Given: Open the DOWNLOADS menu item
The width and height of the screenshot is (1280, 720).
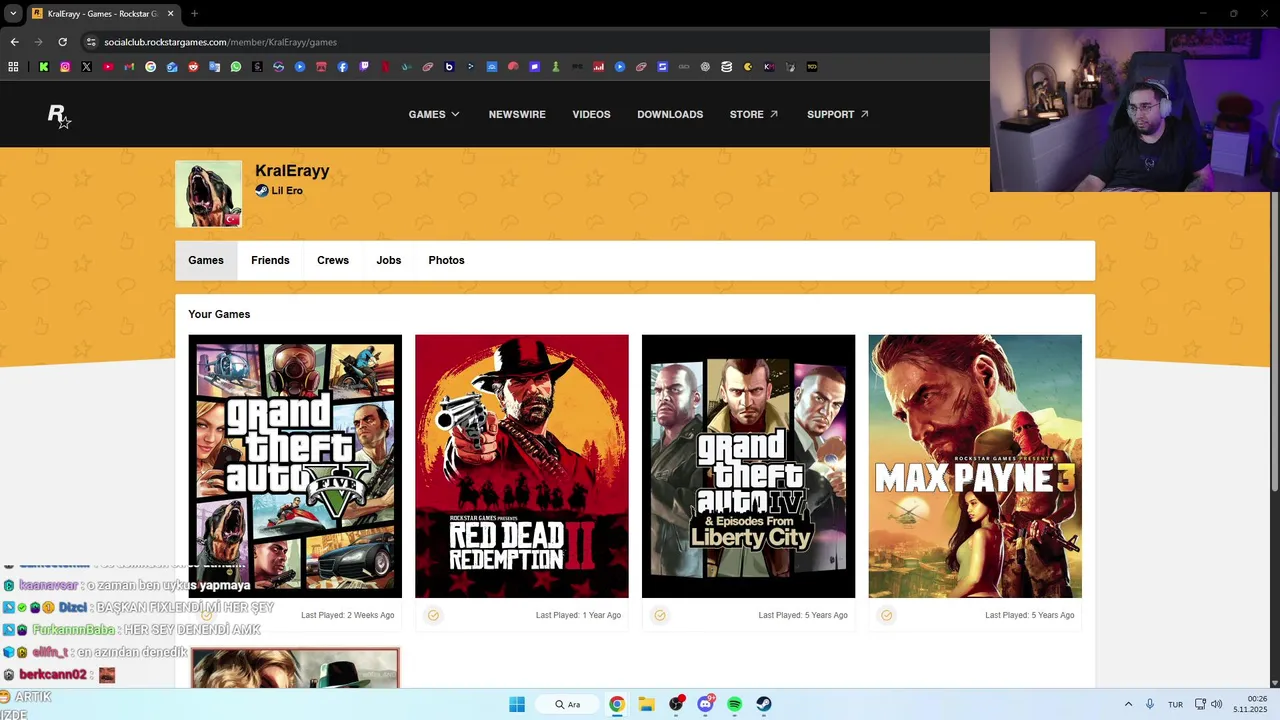Looking at the screenshot, I should click(x=670, y=114).
